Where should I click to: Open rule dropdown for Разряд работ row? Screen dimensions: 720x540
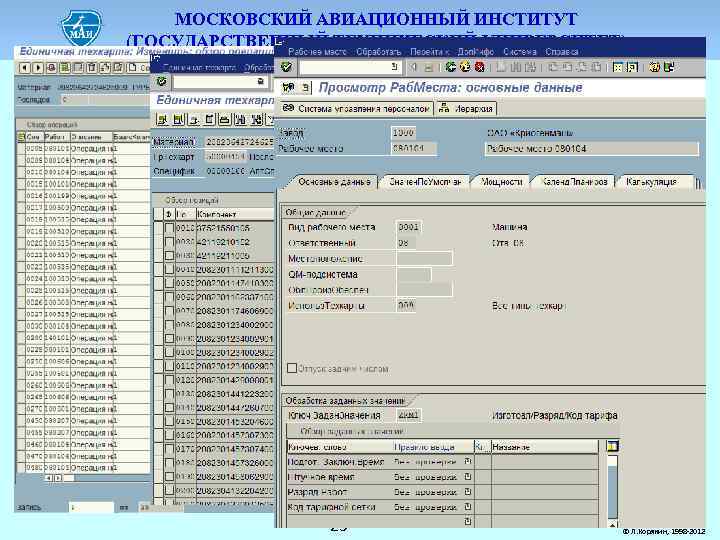click(x=467, y=492)
